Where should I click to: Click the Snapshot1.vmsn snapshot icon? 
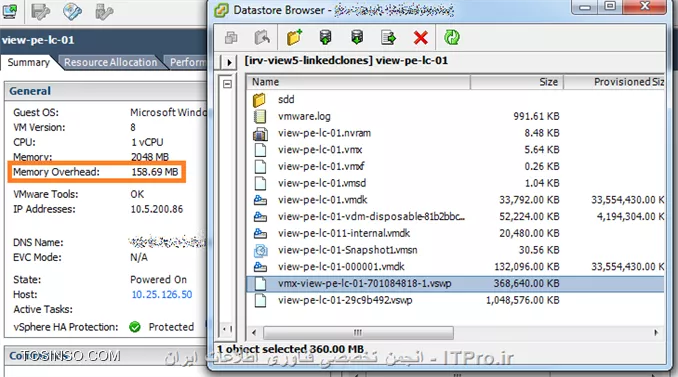tap(260, 250)
